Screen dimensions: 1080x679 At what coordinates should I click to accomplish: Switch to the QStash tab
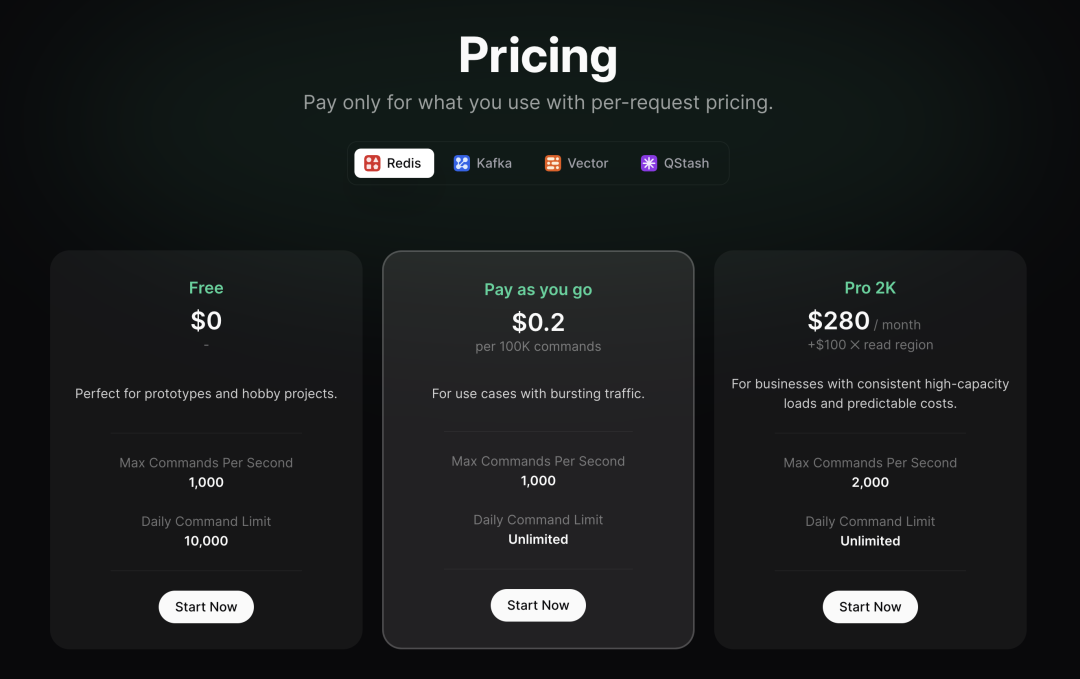coord(675,162)
